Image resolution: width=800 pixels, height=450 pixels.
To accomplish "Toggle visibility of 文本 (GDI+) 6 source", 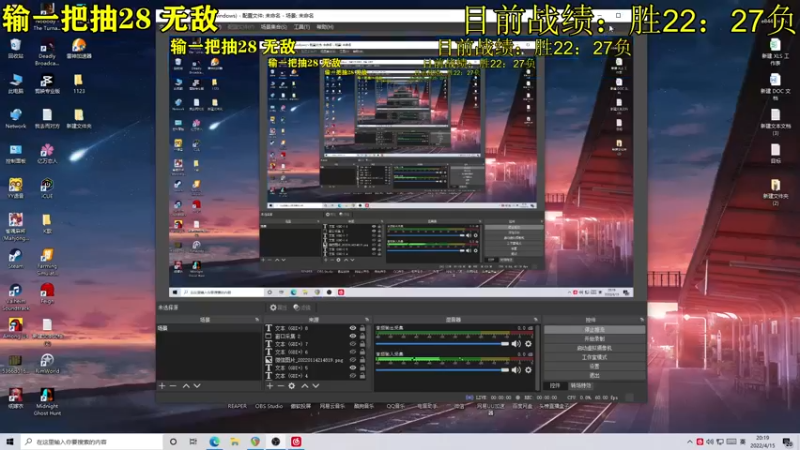I will point(353,352).
